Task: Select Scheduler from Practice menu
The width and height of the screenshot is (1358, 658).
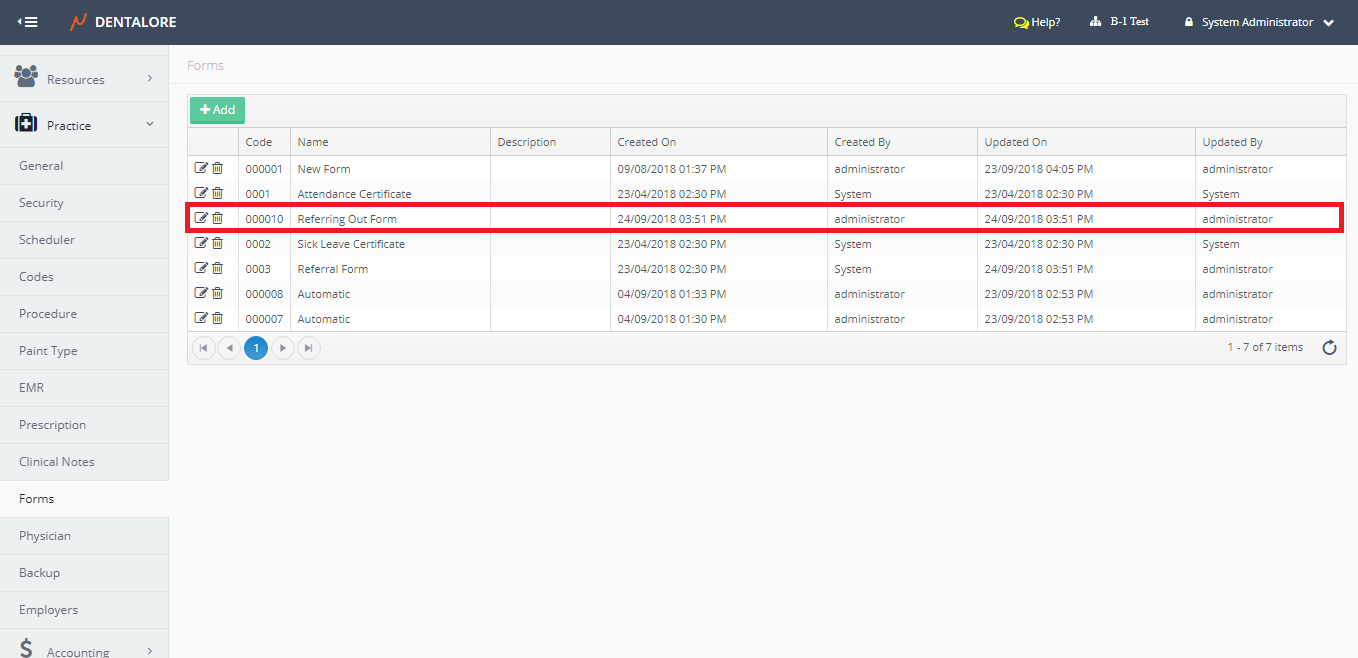Action: coord(47,240)
